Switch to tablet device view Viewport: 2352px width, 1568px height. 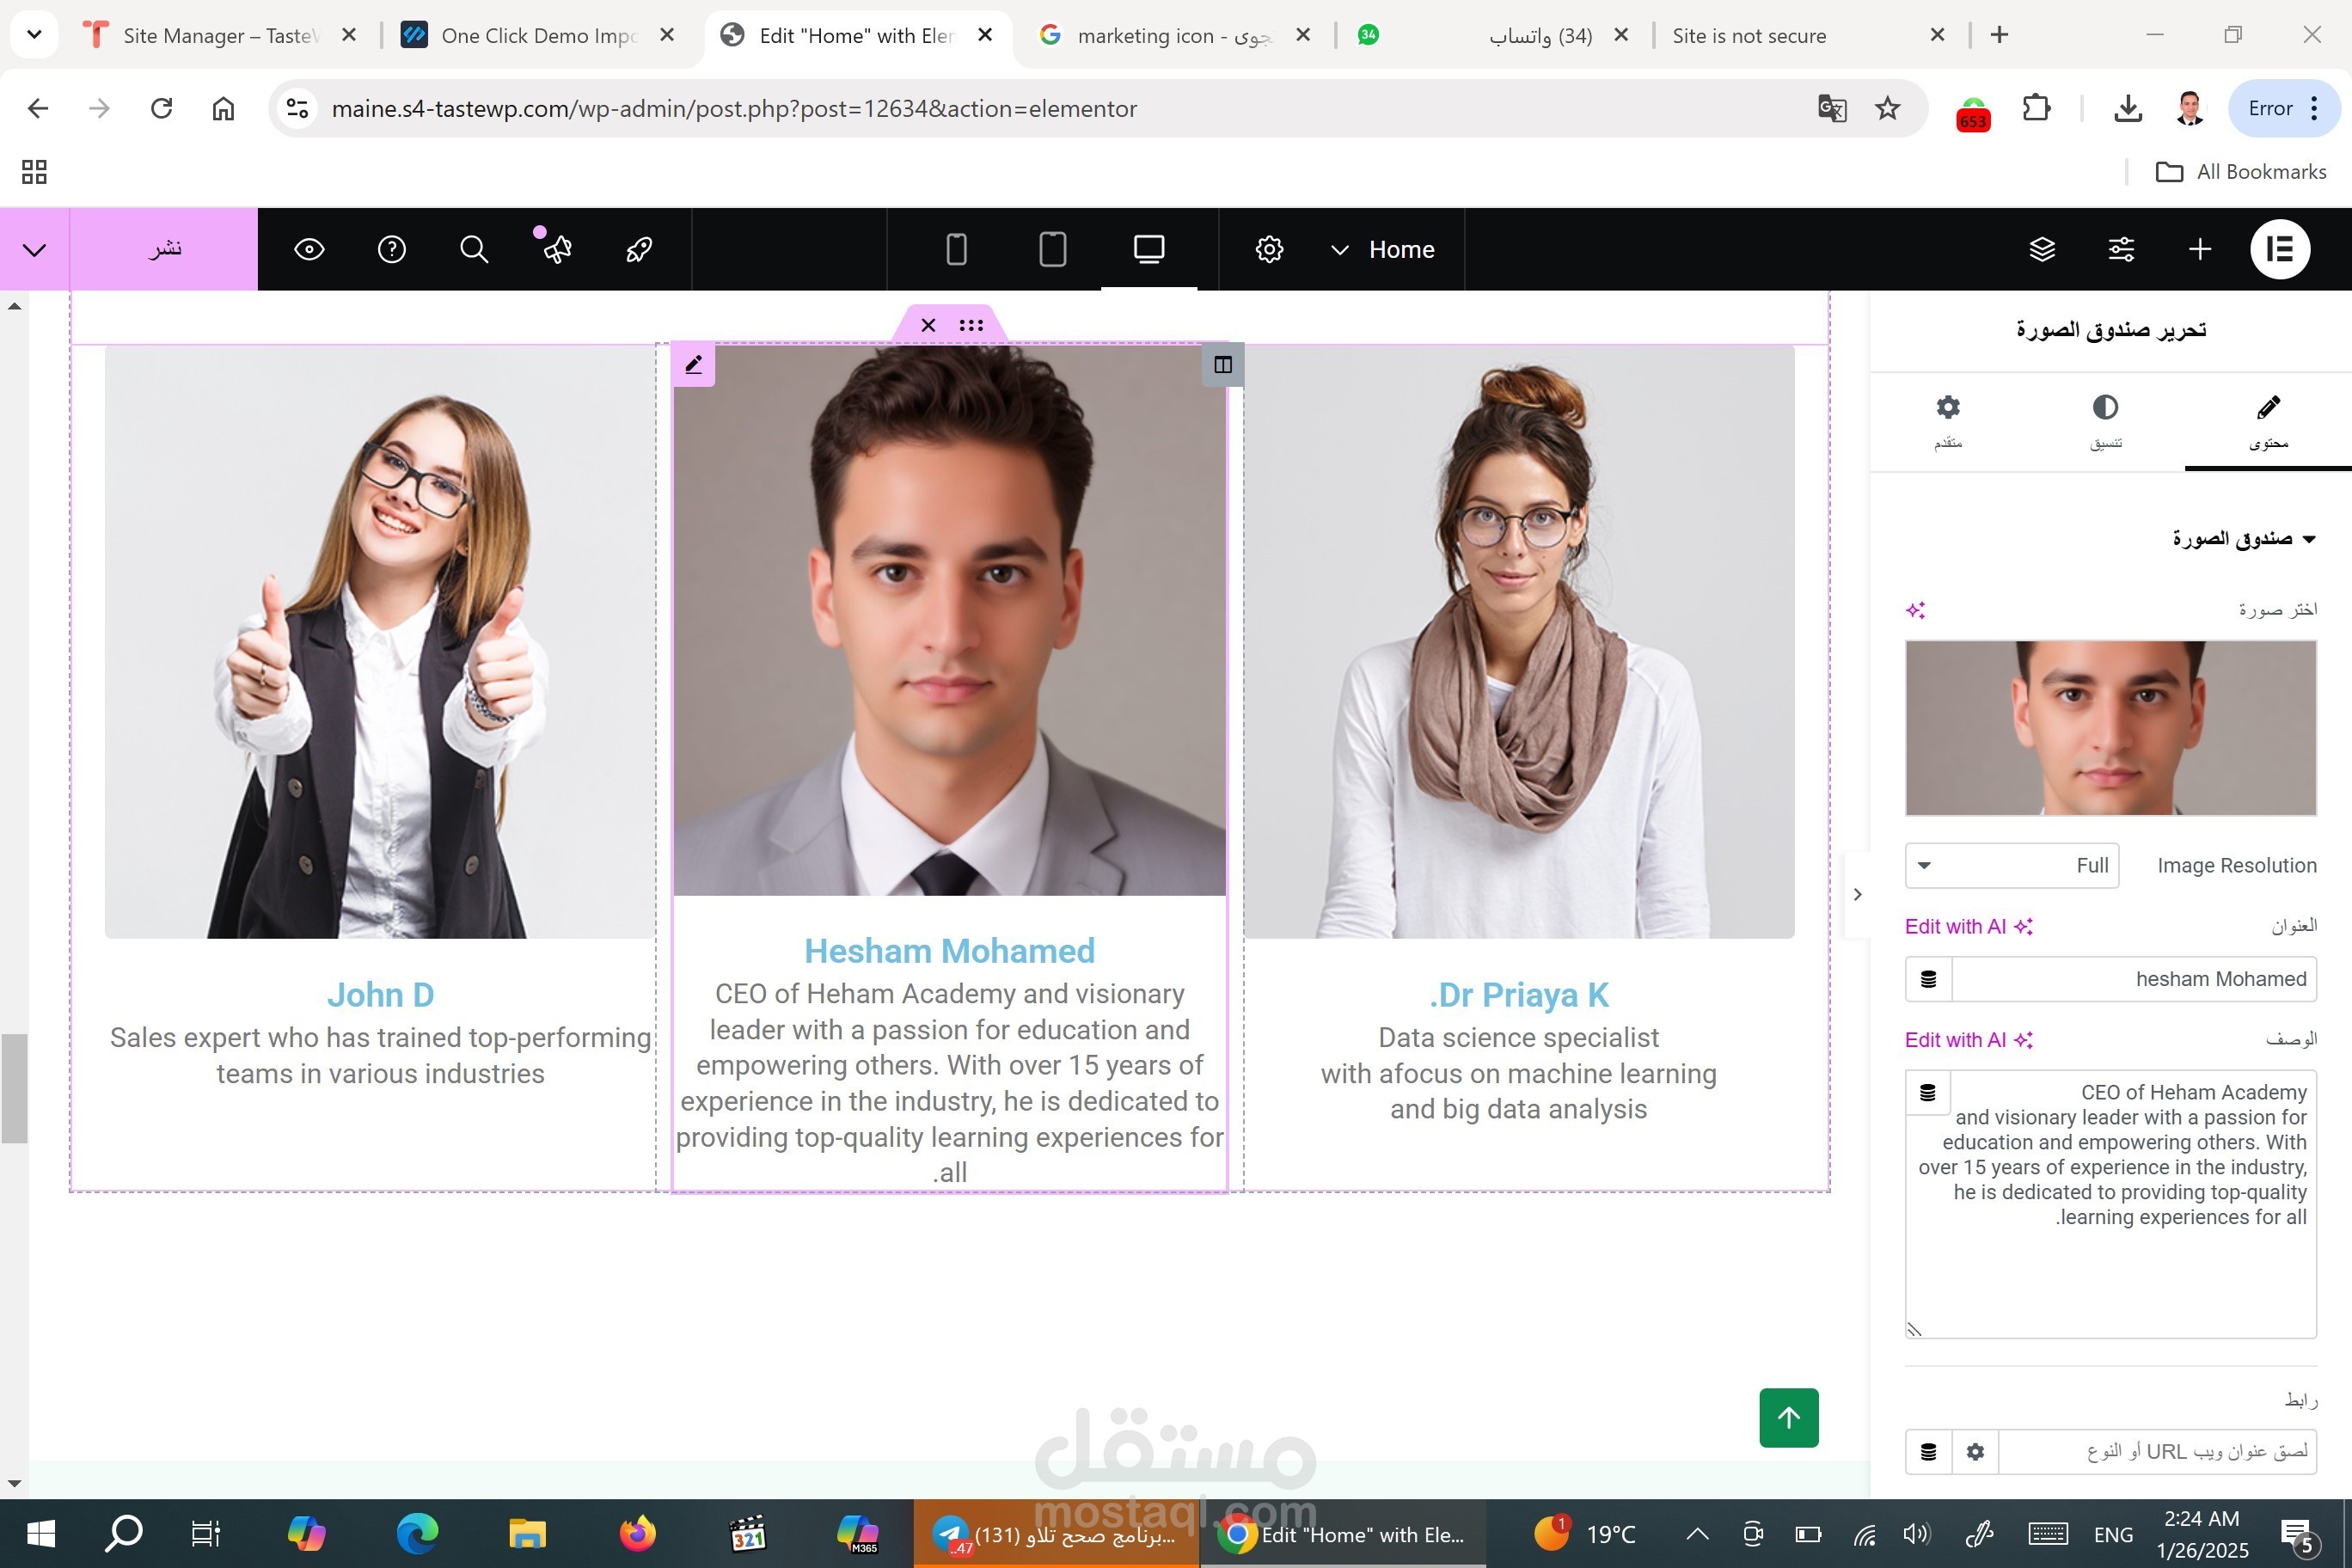(1052, 249)
